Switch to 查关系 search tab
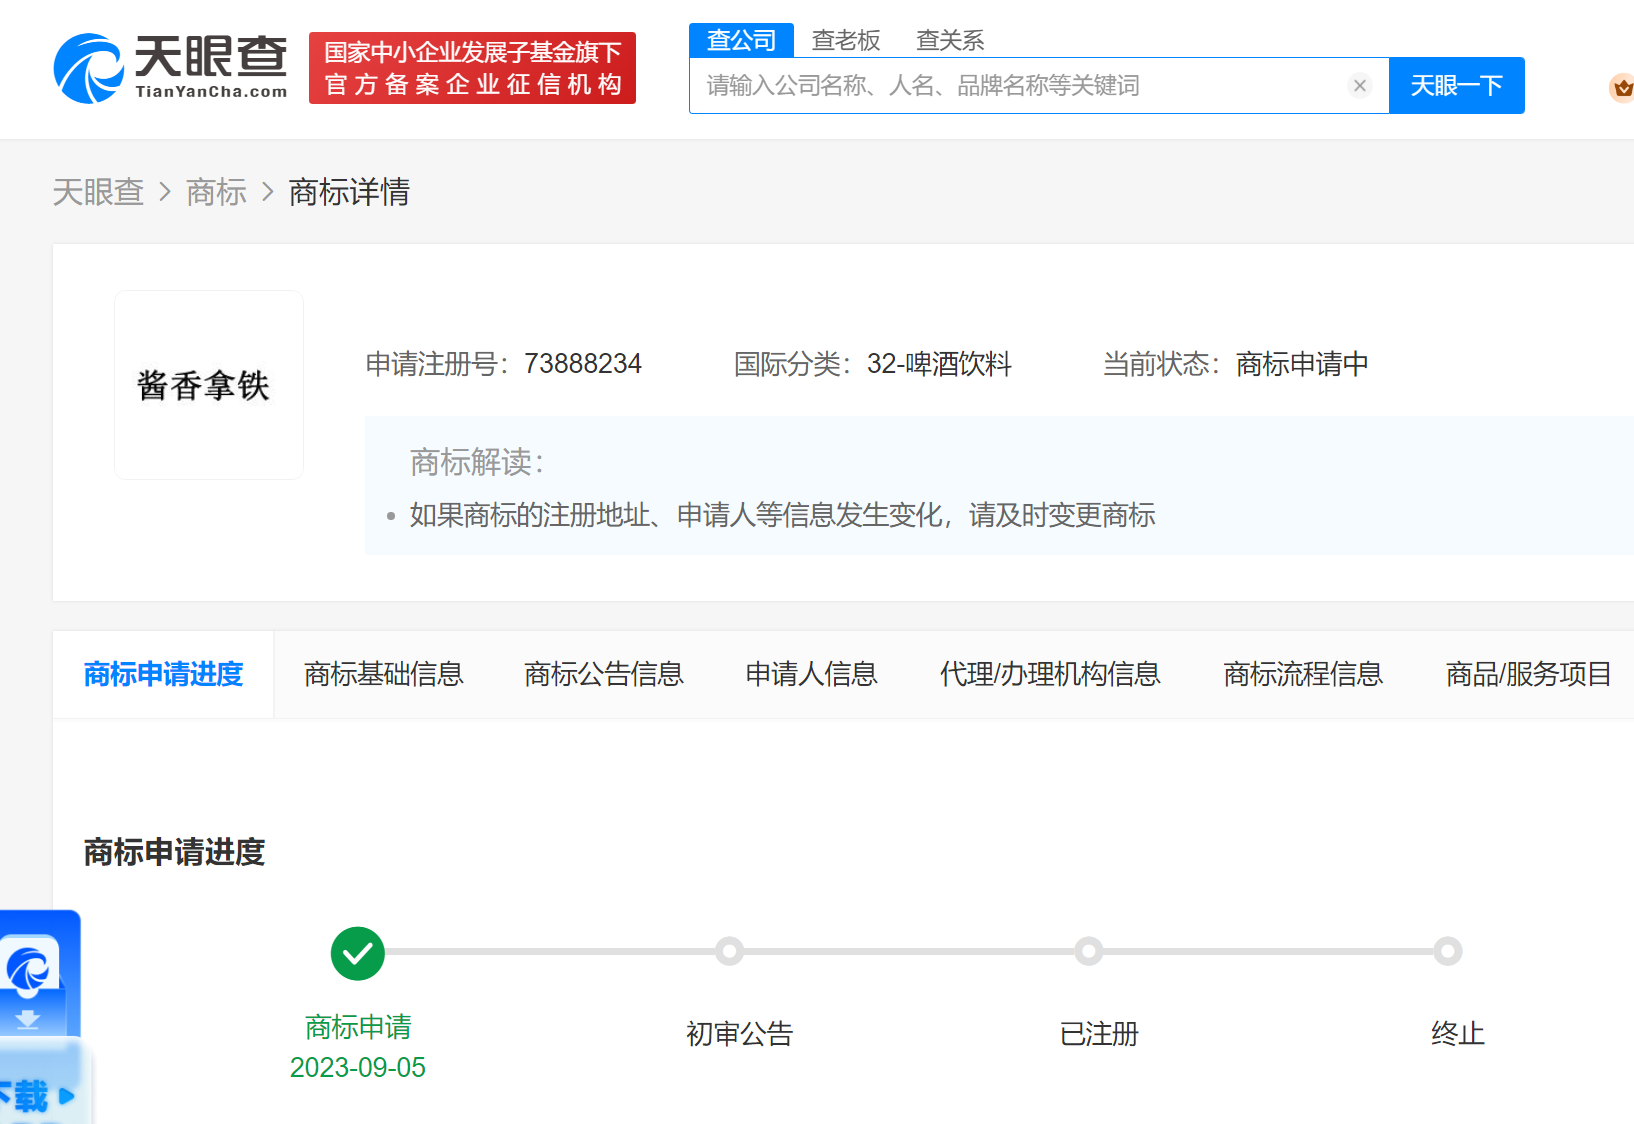1634x1124 pixels. click(x=950, y=40)
